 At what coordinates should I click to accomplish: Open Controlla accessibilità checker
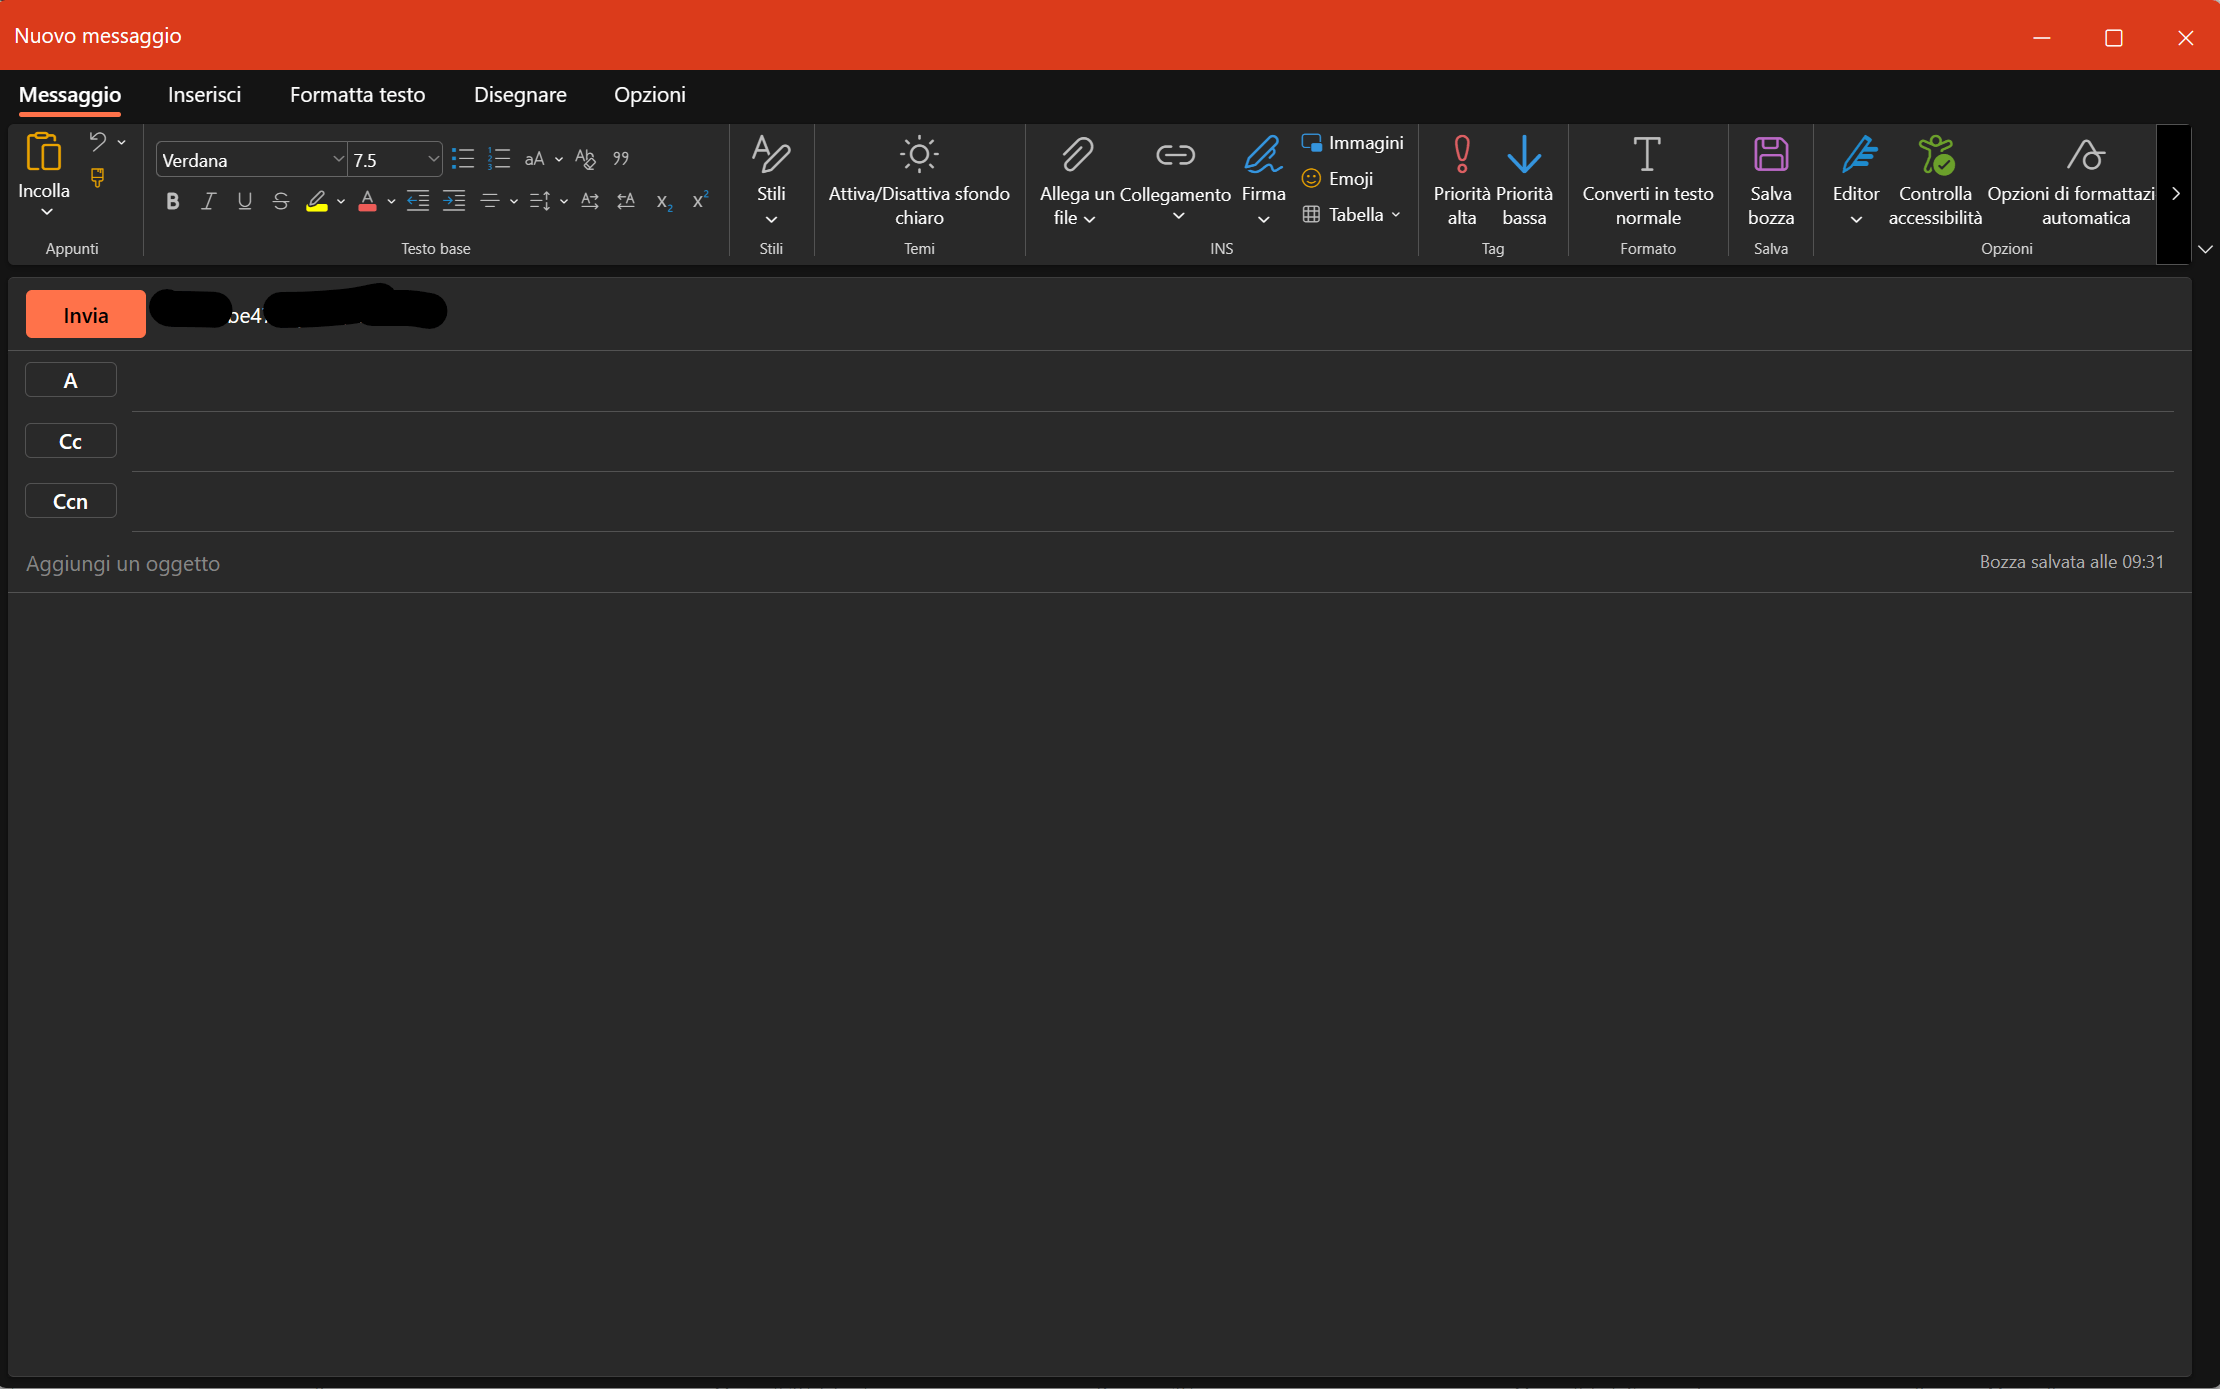(1935, 181)
